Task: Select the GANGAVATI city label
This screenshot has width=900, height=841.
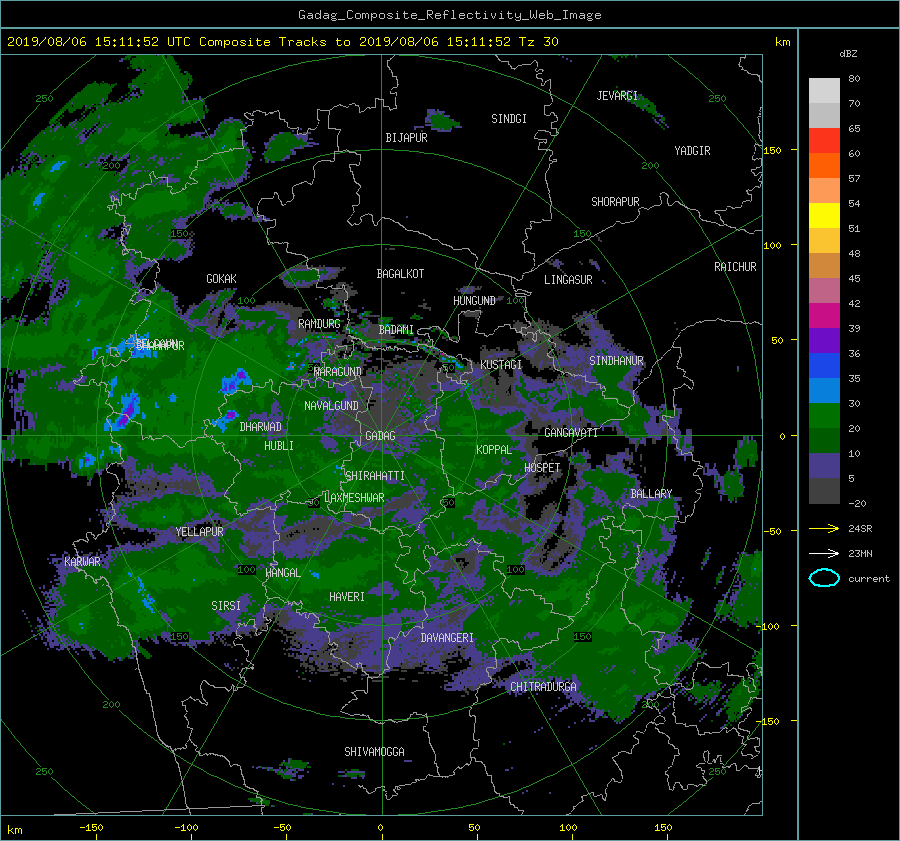Action: click(571, 433)
